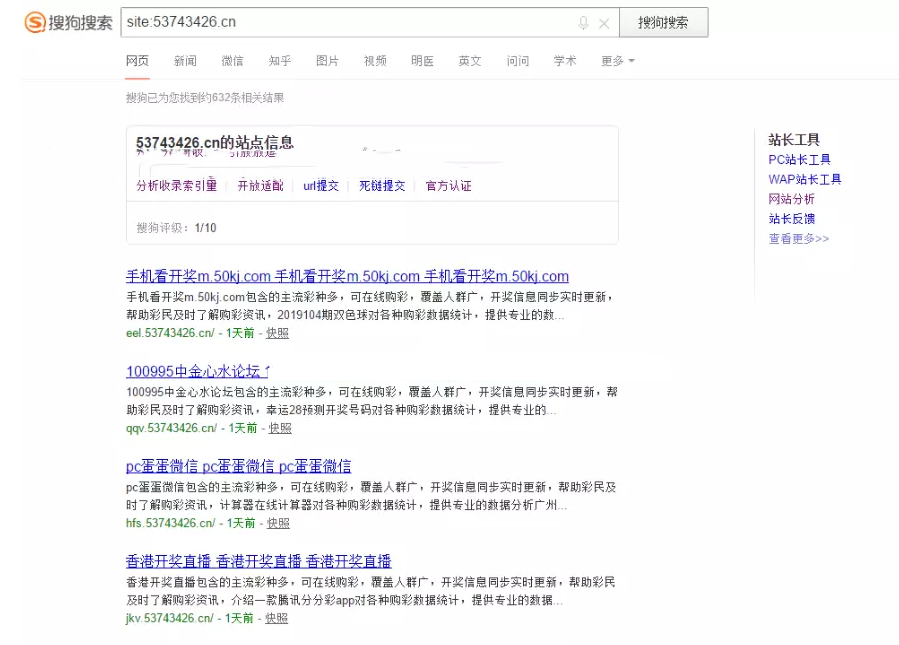Select the 明医 tab
Viewport: 899px width, 645px height.
tap(423, 61)
